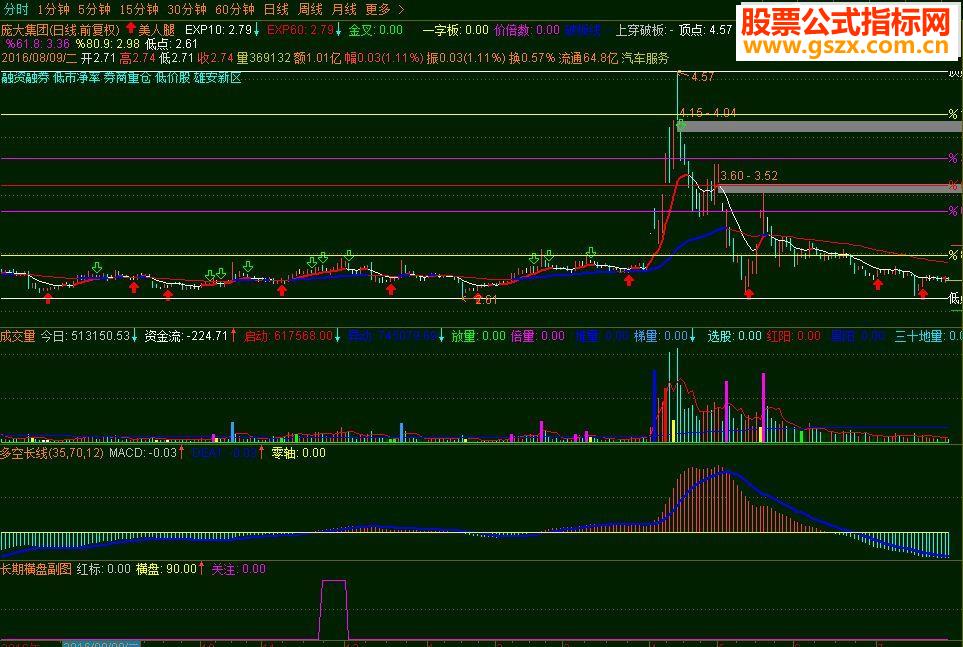Open the 汽车服务 sector label
963x647 pixels.
(645, 58)
